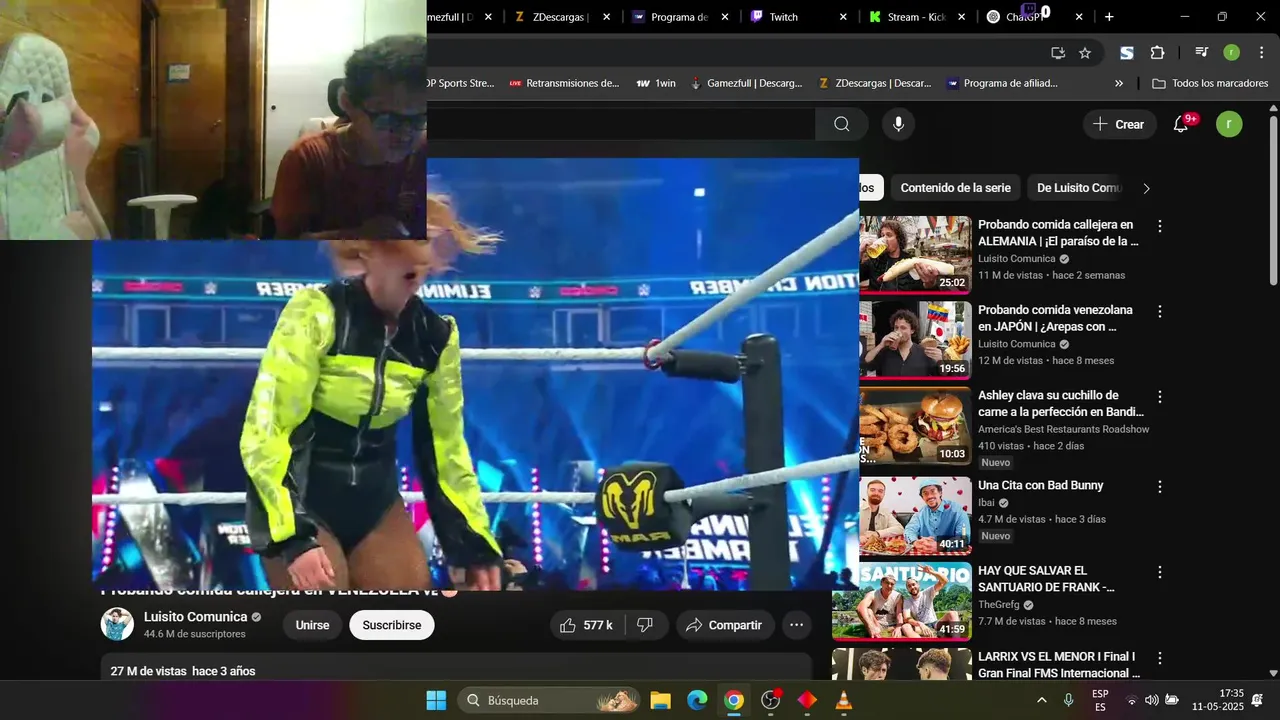This screenshot has width=1280, height=720.
Task: Click the install app icon in address bar
Action: (1058, 53)
